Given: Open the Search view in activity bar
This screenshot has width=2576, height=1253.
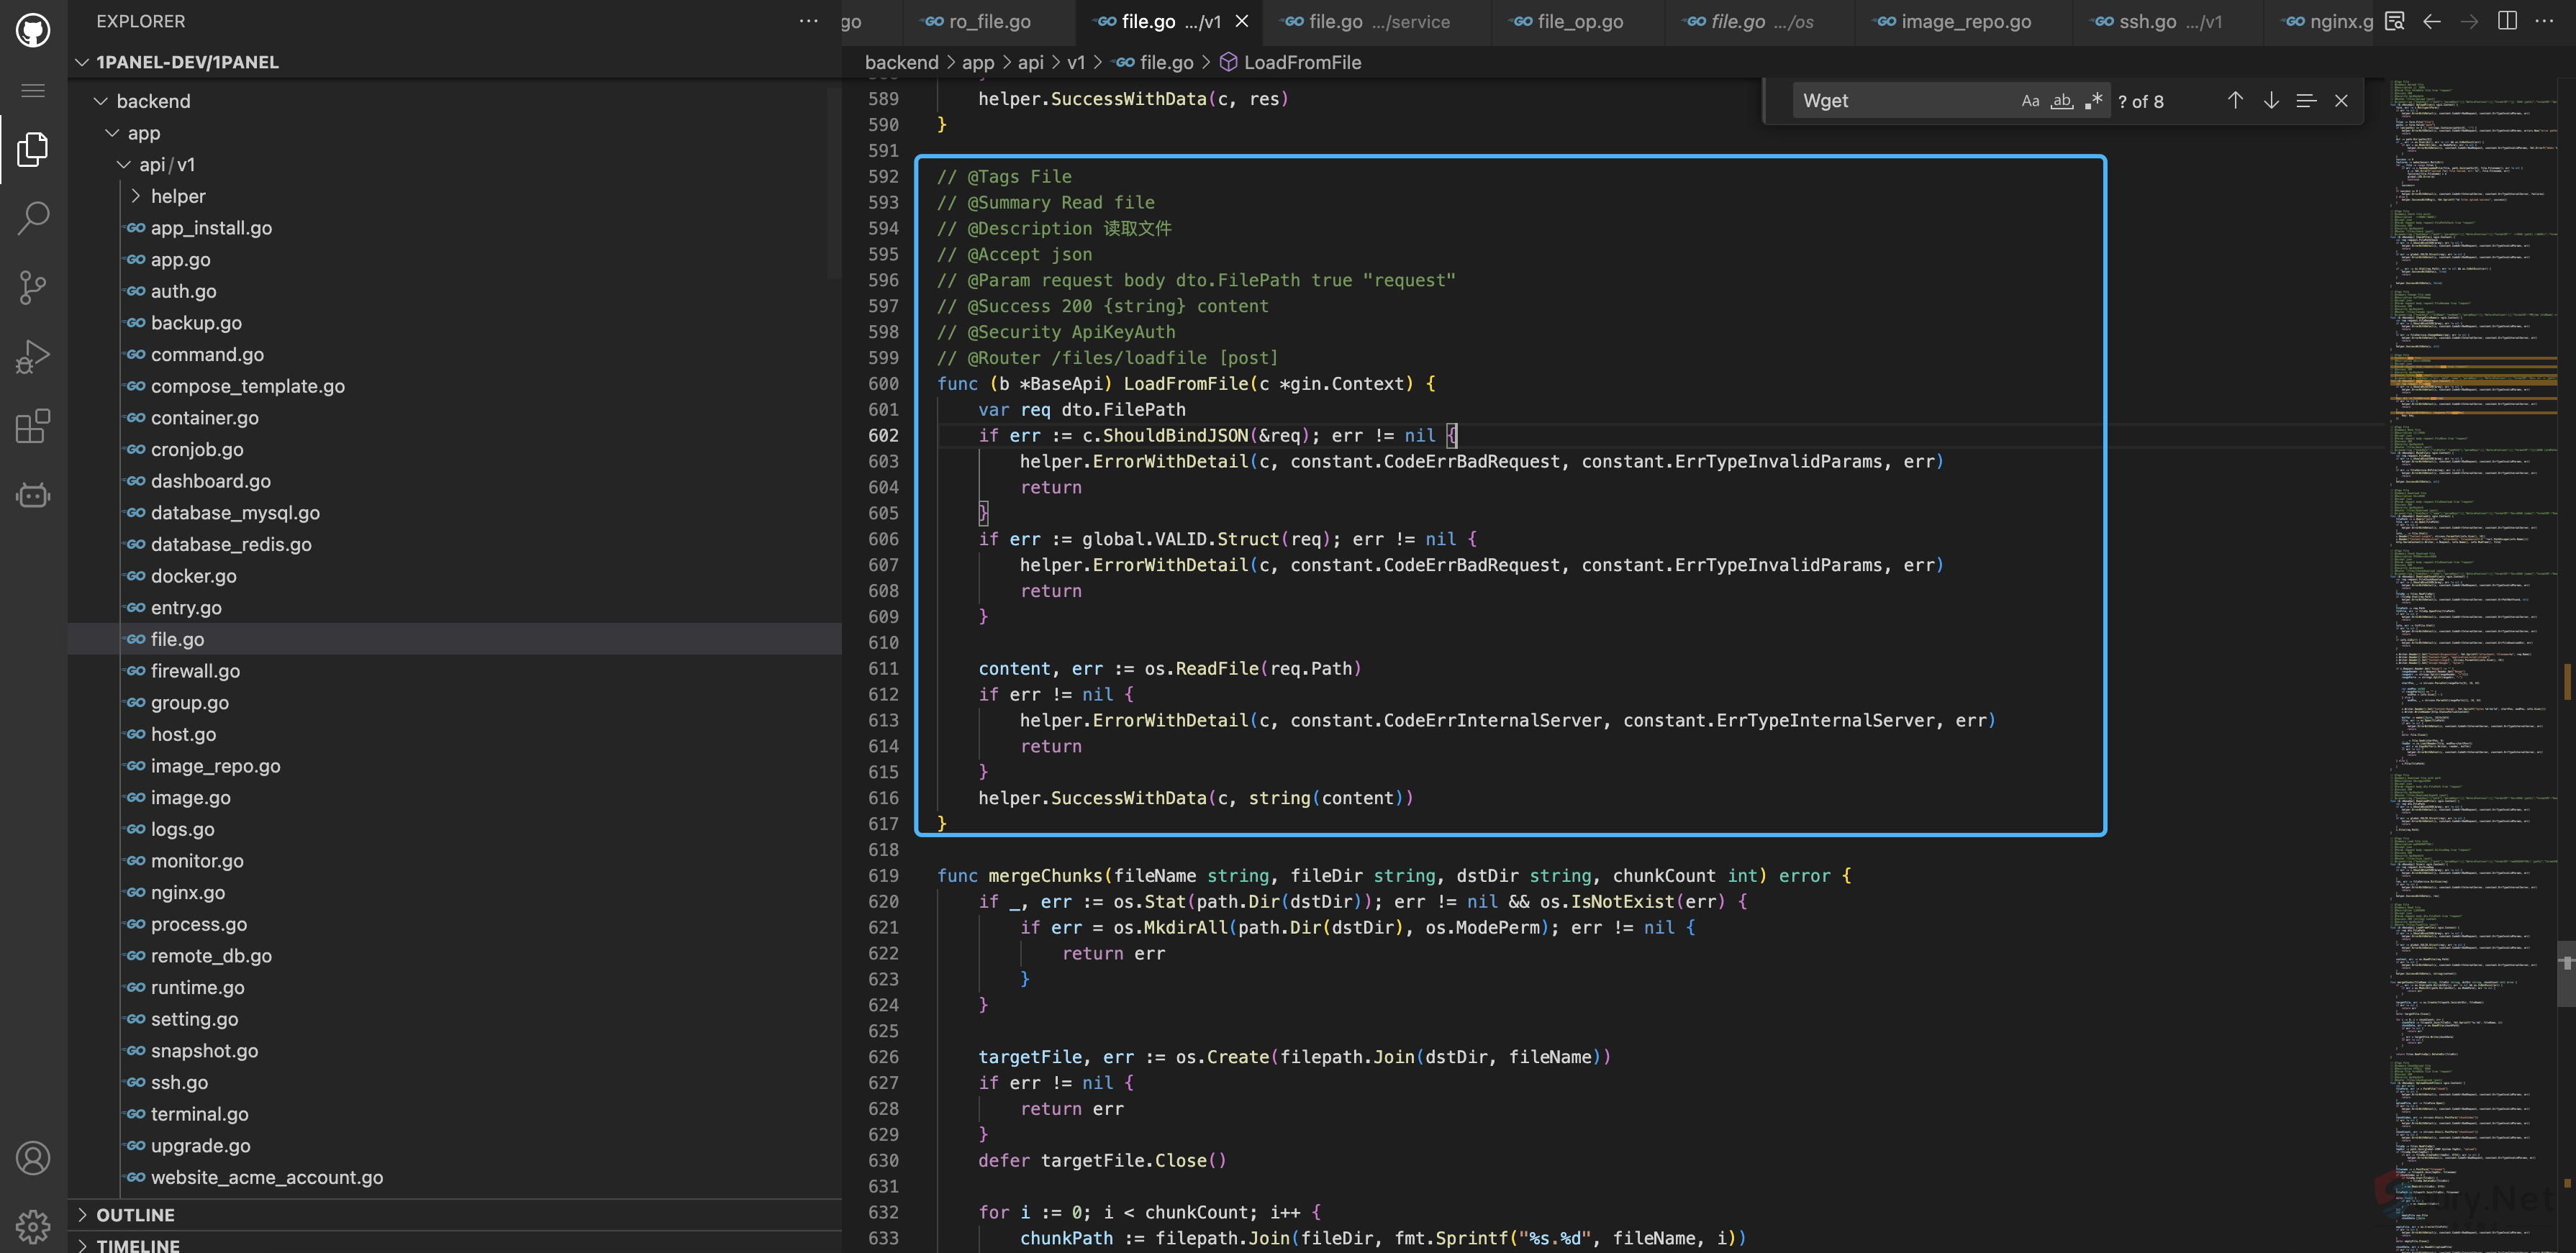Looking at the screenshot, I should 33,218.
